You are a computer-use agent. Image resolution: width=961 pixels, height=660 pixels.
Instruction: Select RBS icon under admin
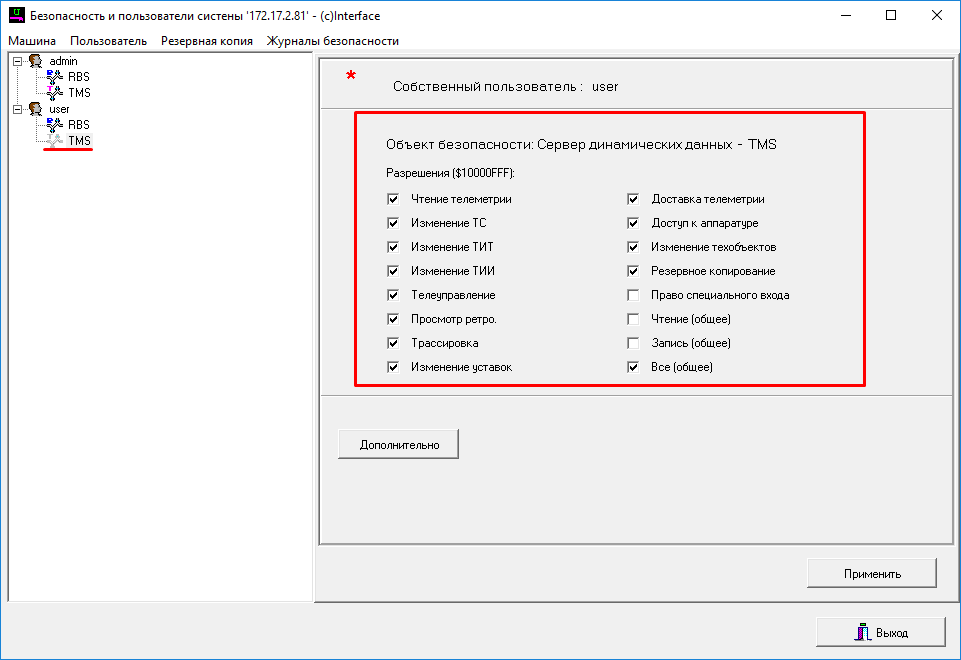(x=55, y=77)
